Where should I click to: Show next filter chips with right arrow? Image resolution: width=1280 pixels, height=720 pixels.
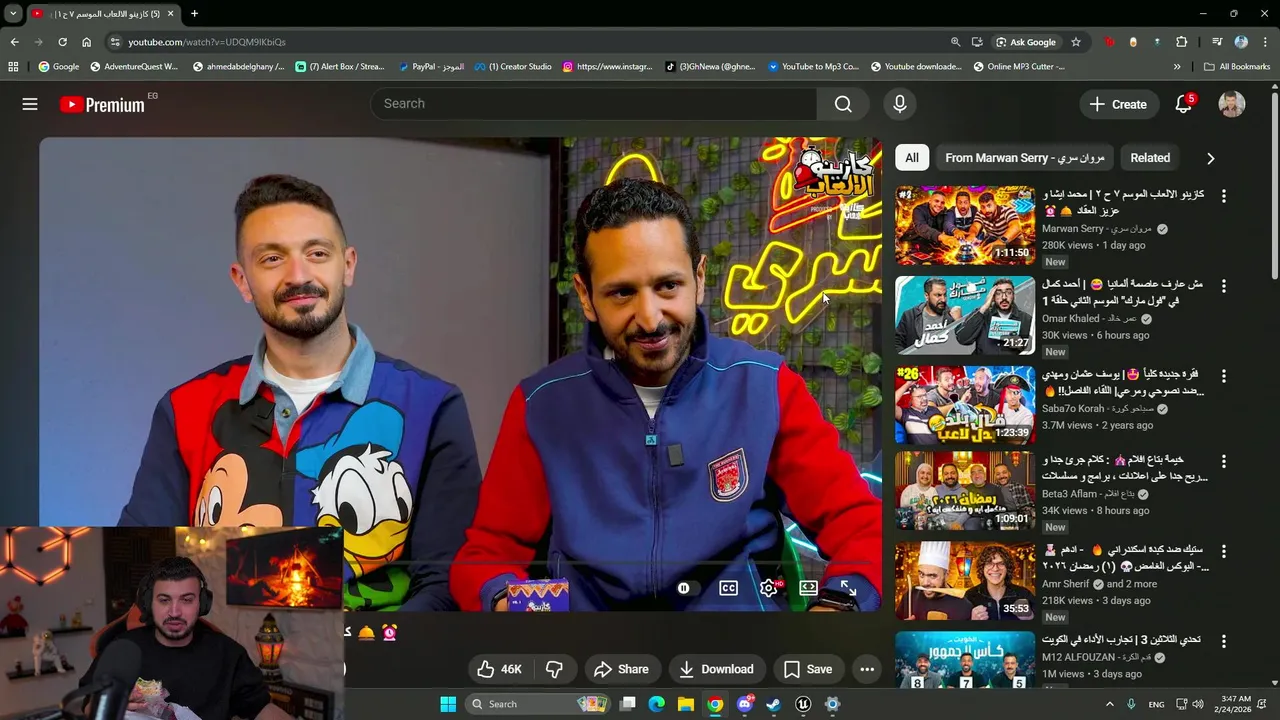1210,158
